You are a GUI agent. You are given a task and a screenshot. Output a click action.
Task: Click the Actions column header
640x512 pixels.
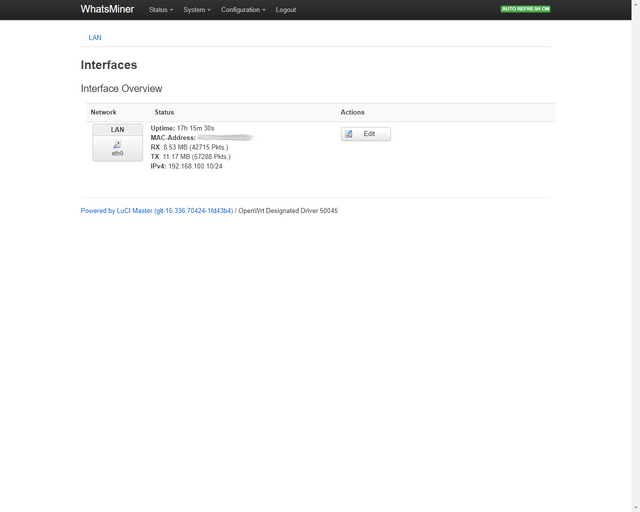[353, 112]
